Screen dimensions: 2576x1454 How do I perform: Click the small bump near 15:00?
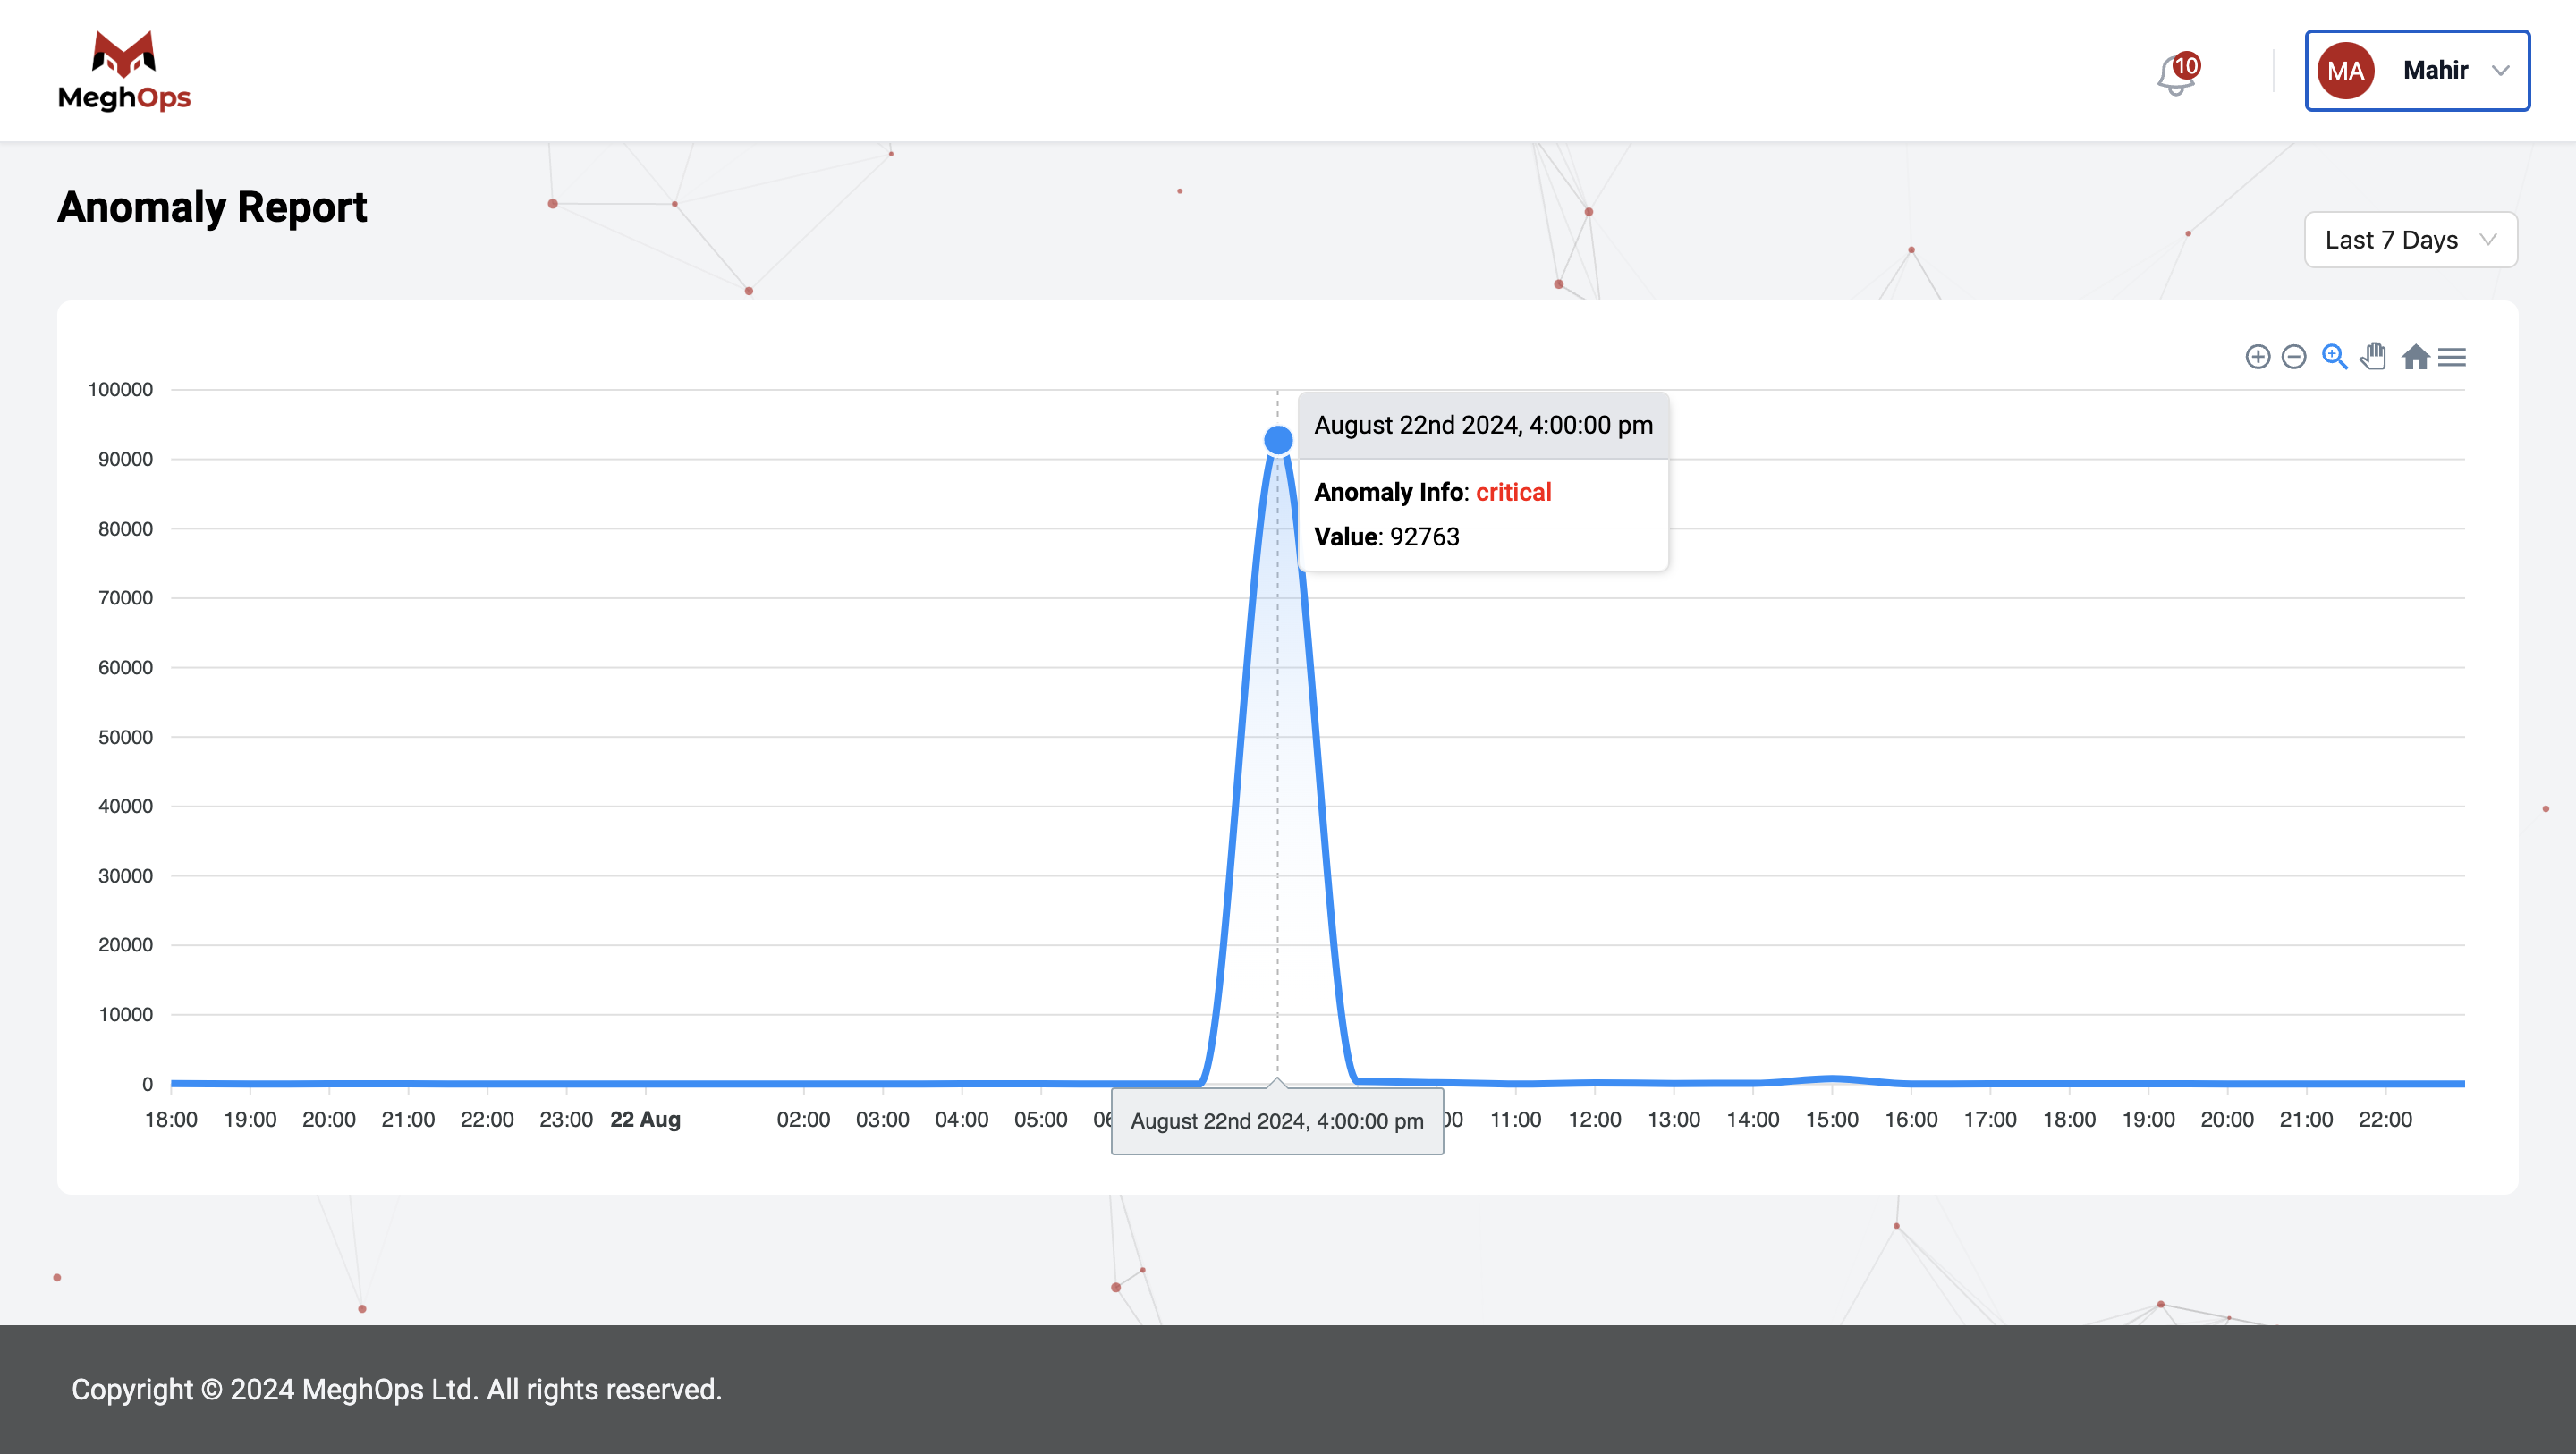[x=1832, y=1078]
